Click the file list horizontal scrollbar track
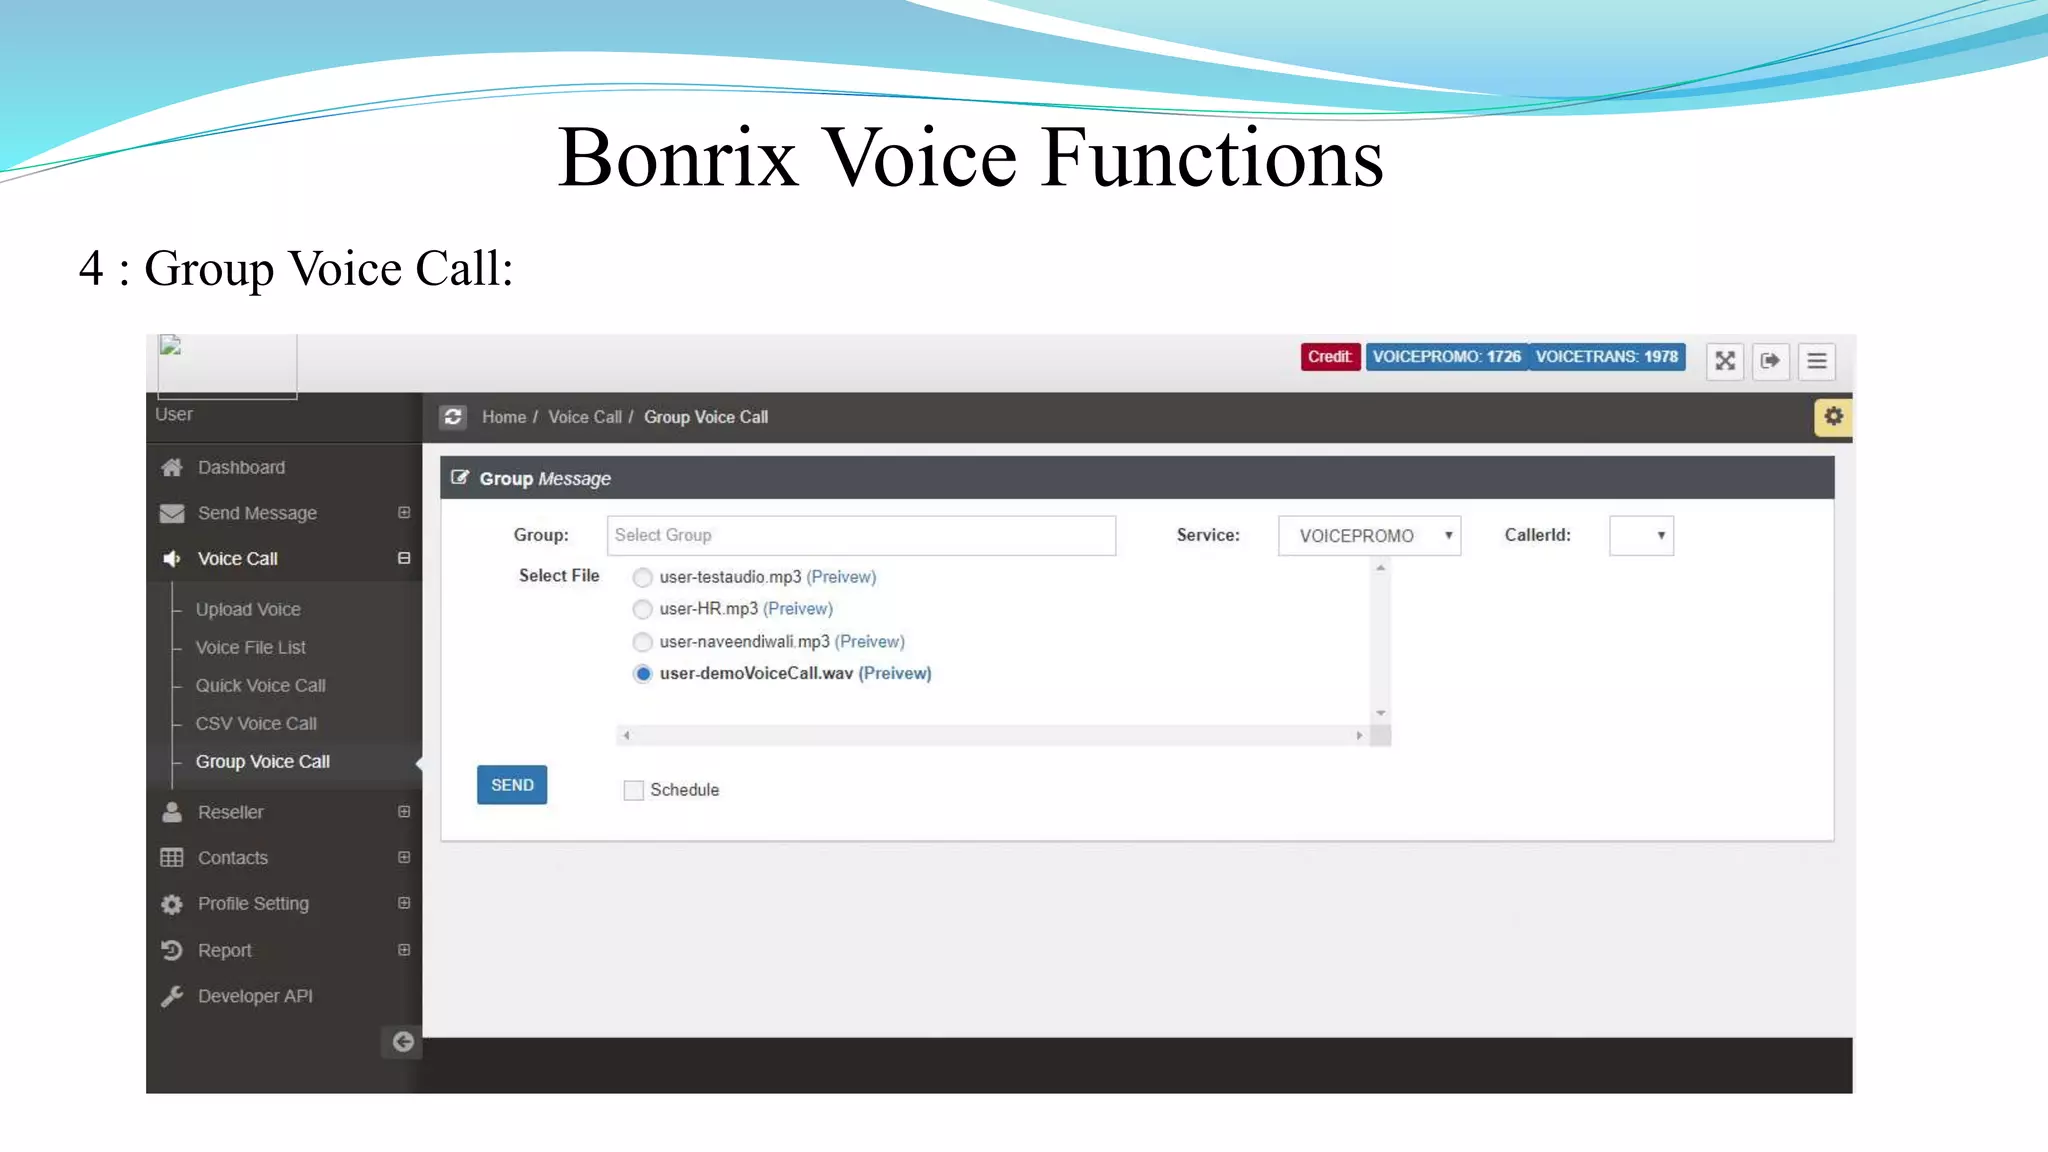This screenshot has width=2048, height=1152. [992, 735]
